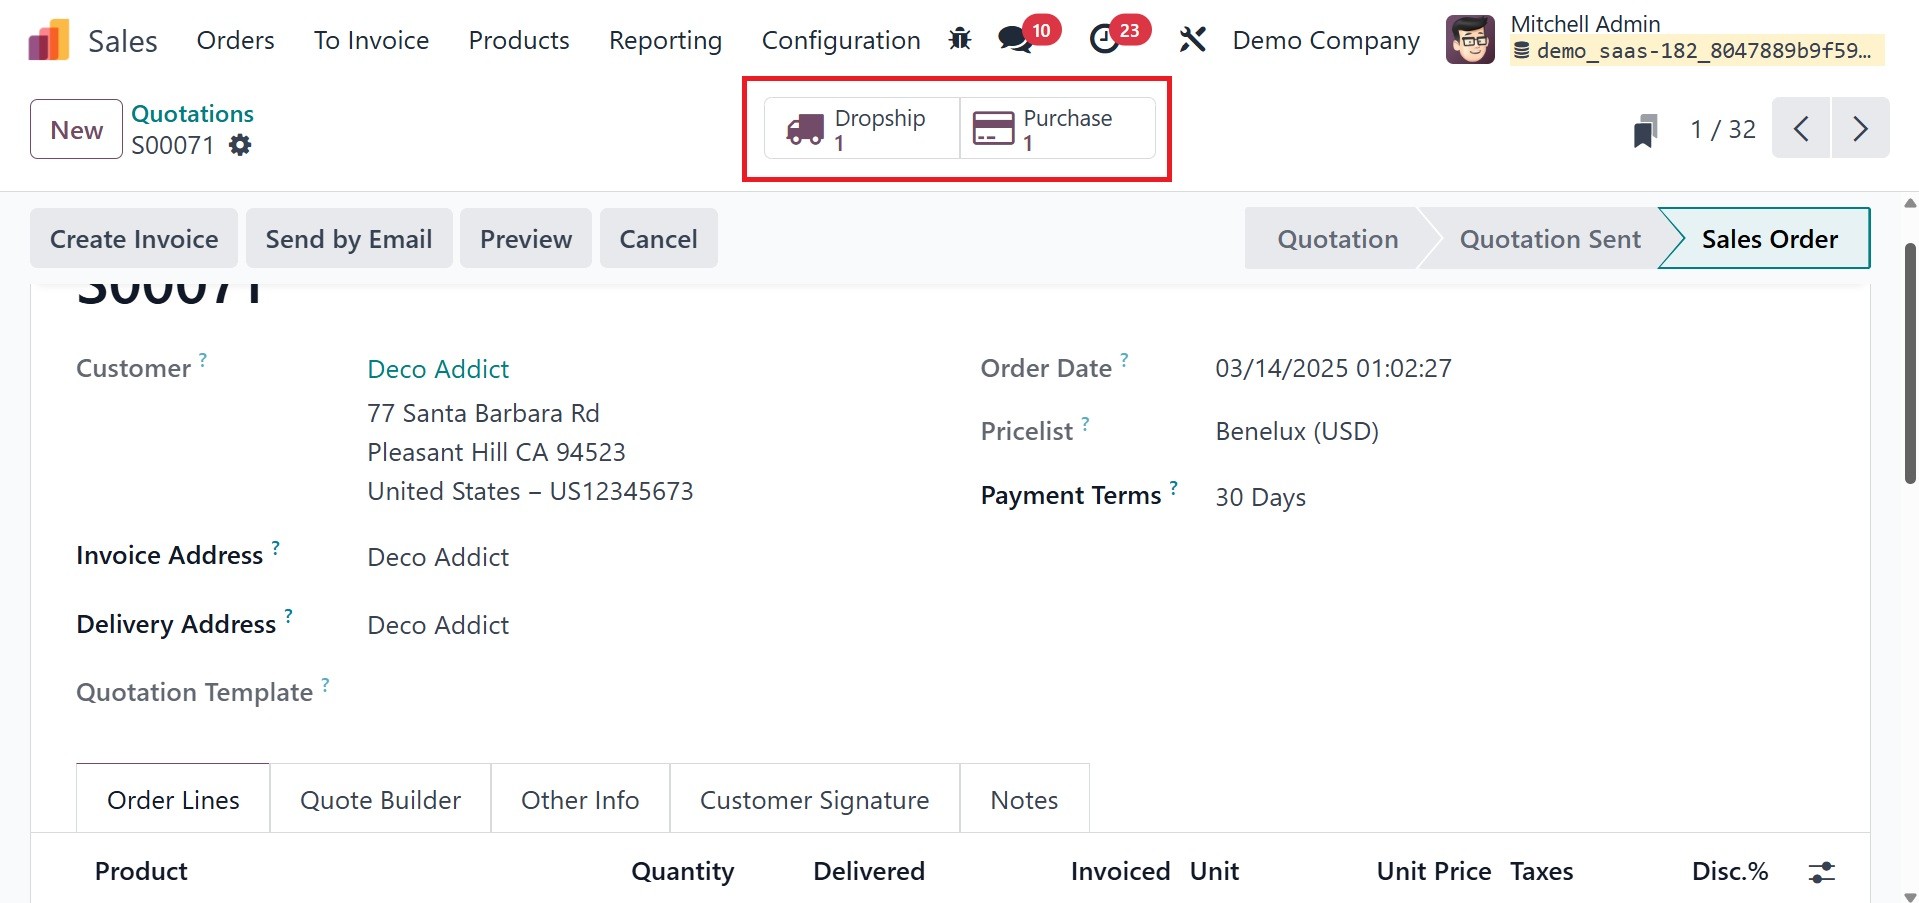Open the Deco Addict customer link
Viewport: 1919px width, 903px height.
click(438, 369)
